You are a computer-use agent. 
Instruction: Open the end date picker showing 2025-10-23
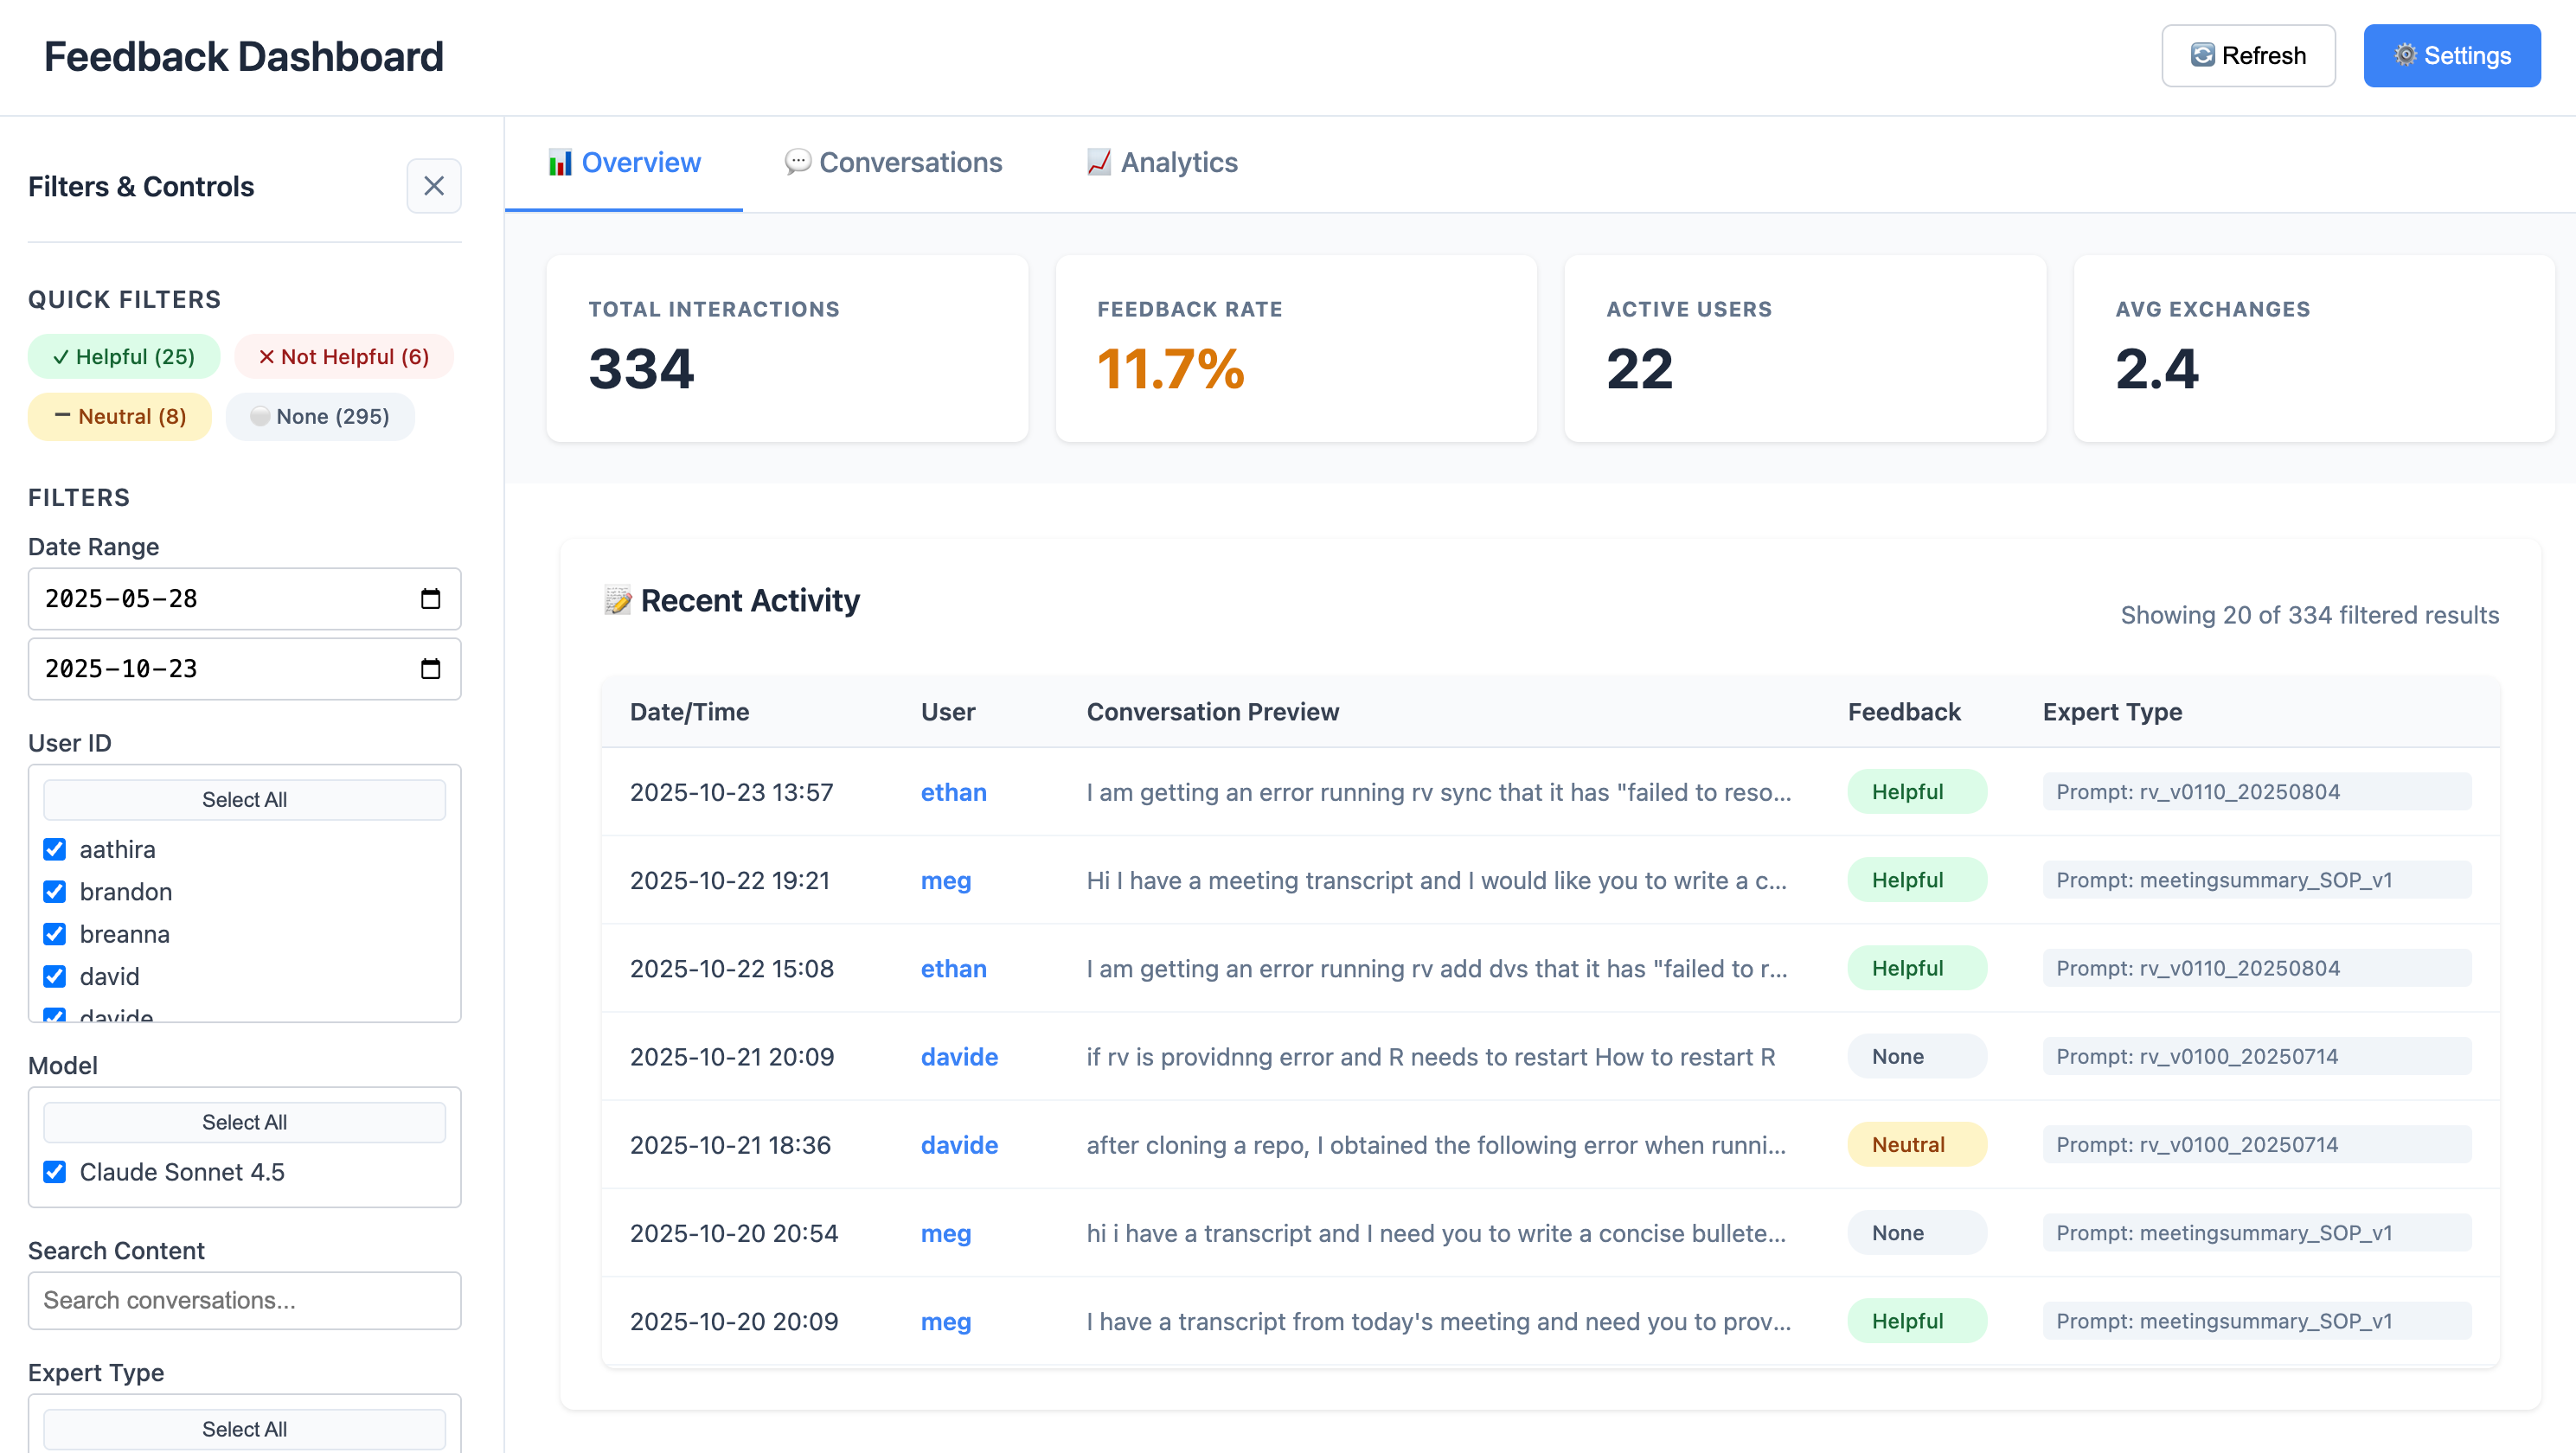431,669
